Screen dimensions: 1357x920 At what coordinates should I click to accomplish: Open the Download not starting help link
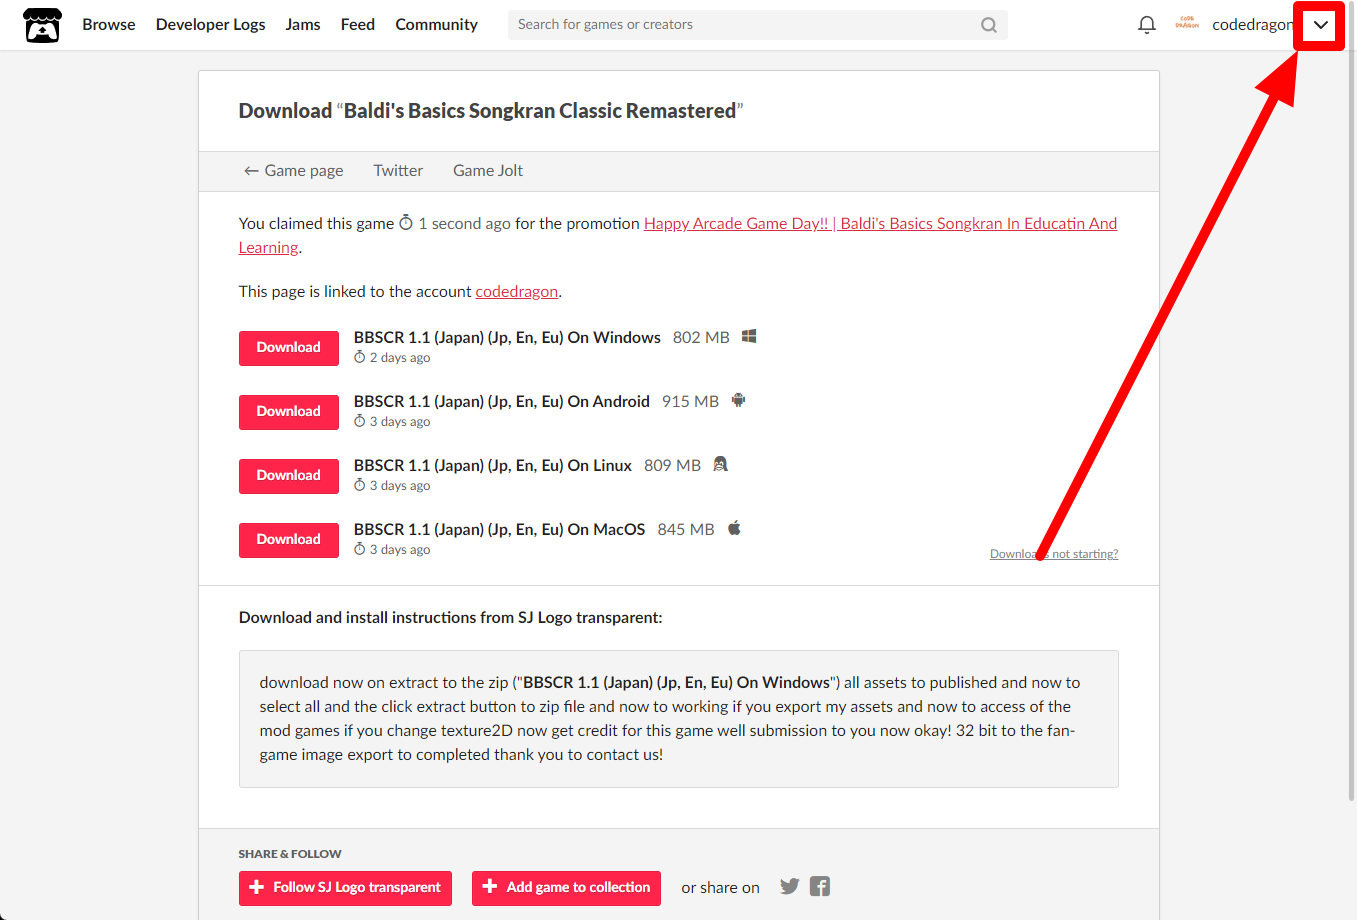(x=1054, y=554)
